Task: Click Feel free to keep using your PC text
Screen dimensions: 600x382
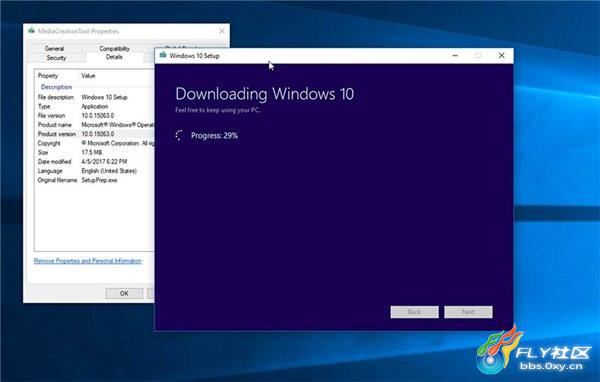Action: (217, 110)
